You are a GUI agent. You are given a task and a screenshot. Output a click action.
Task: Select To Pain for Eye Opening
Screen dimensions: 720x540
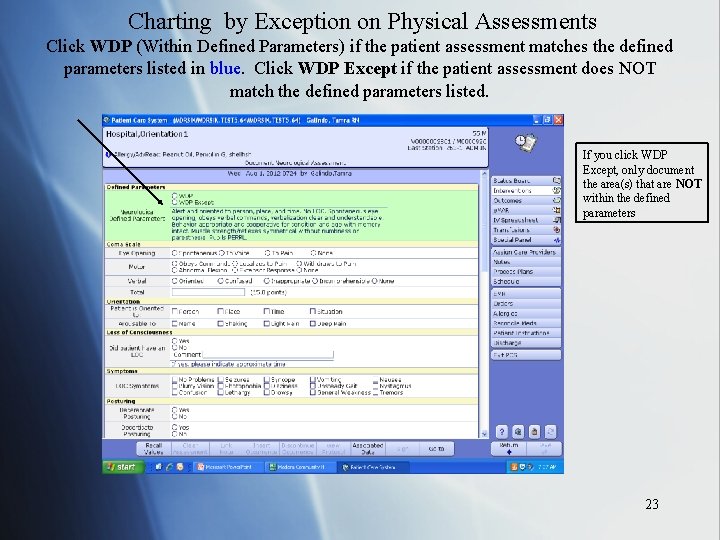pyautogui.click(x=267, y=253)
